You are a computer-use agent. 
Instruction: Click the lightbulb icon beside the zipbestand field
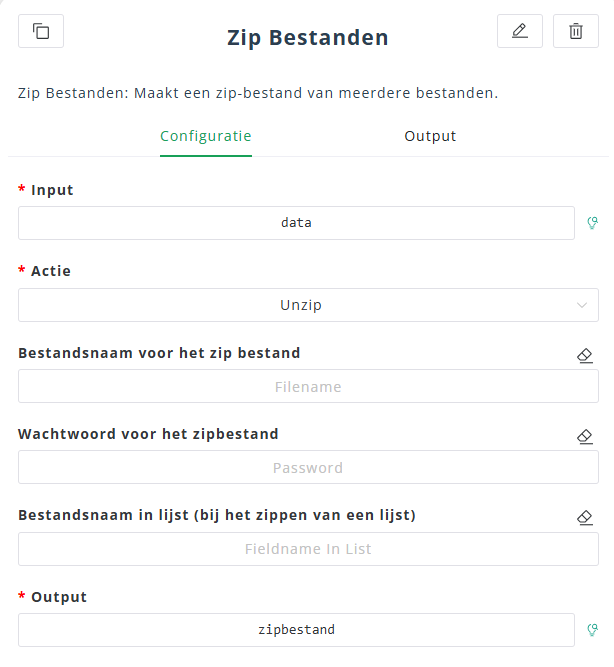click(x=592, y=630)
